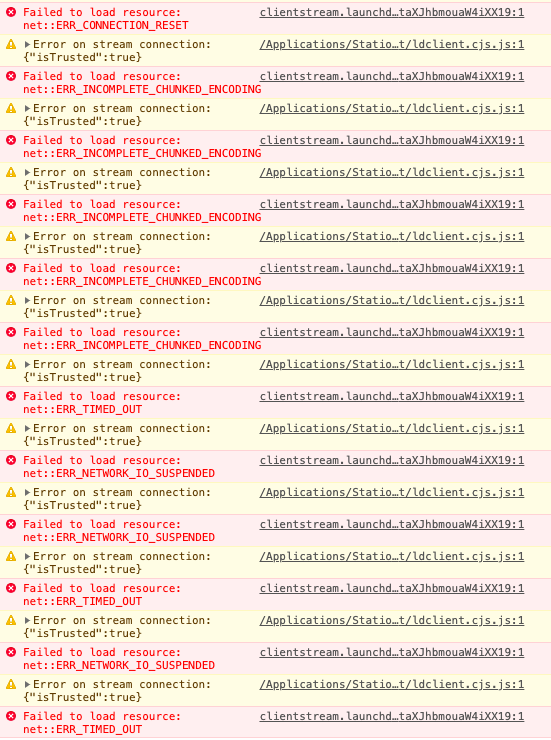Expand the warning directly below first ERR_TIMED_OUT
The image size is (551, 740).
pos(27,429)
